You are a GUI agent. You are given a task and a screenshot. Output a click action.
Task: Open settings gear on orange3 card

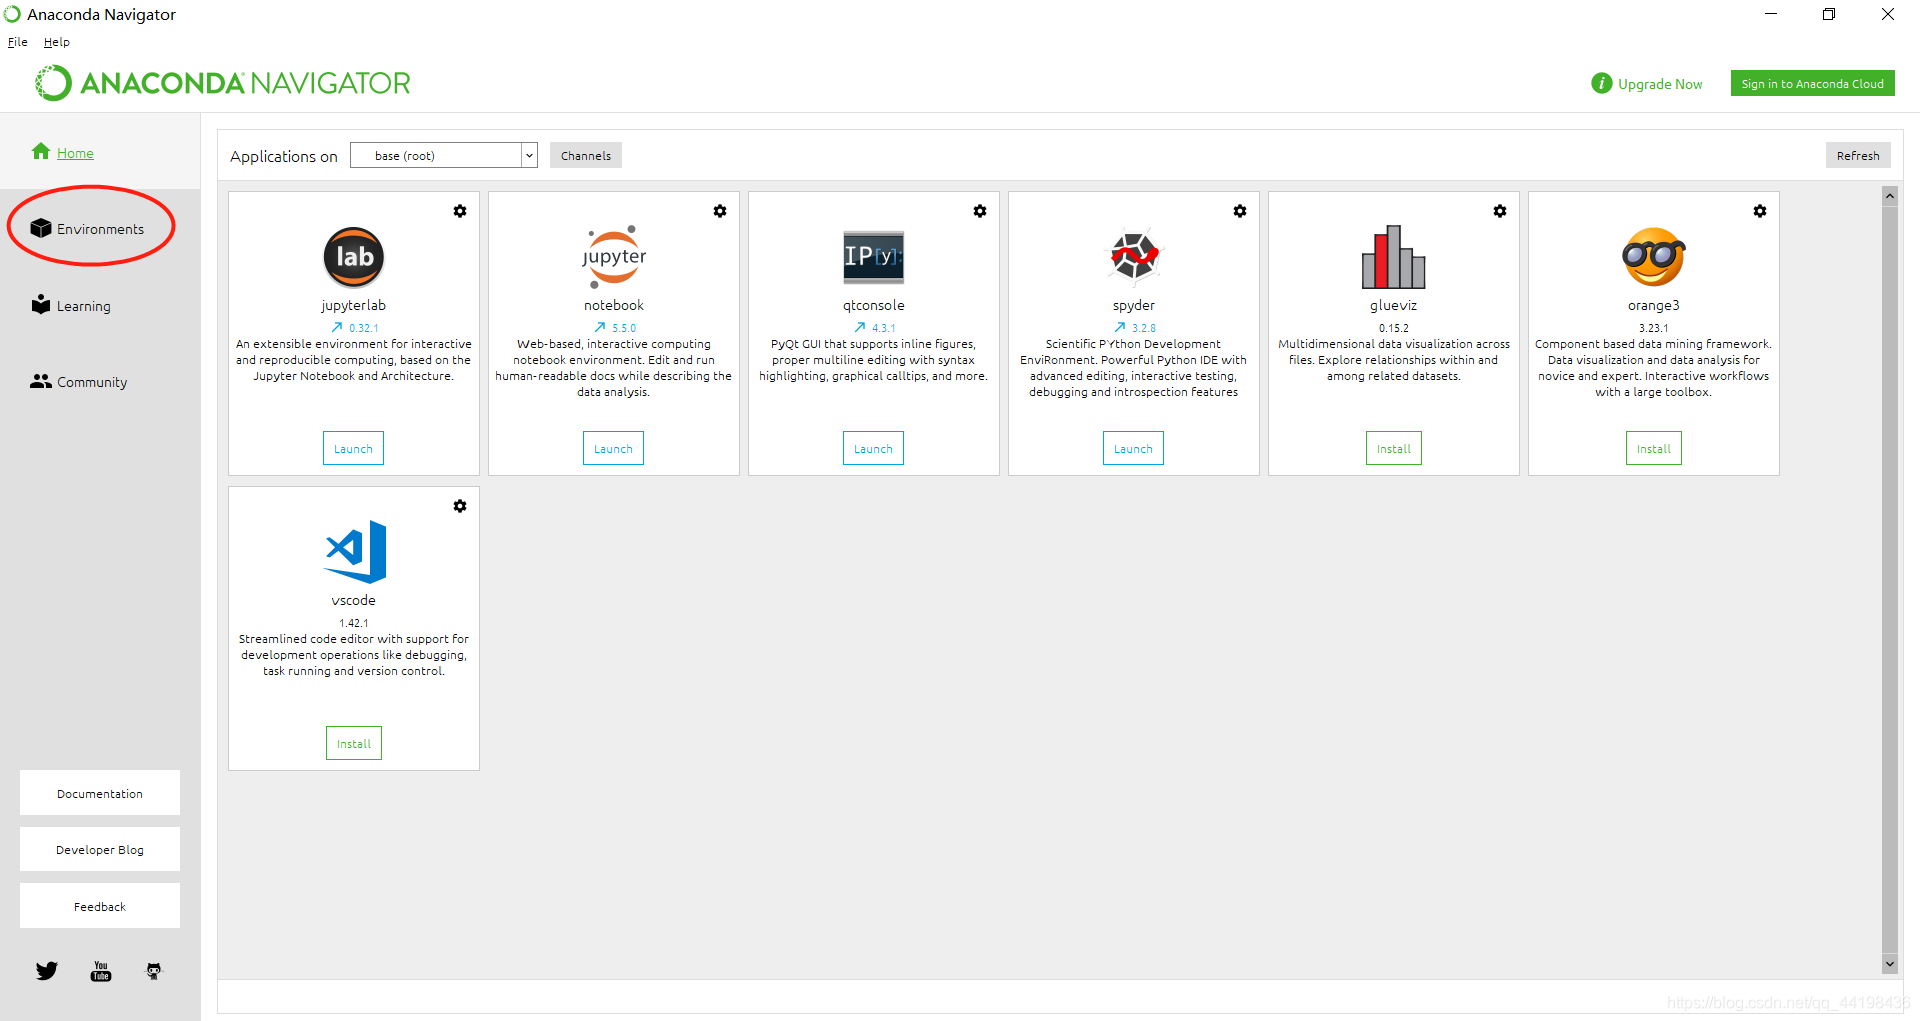coord(1760,211)
